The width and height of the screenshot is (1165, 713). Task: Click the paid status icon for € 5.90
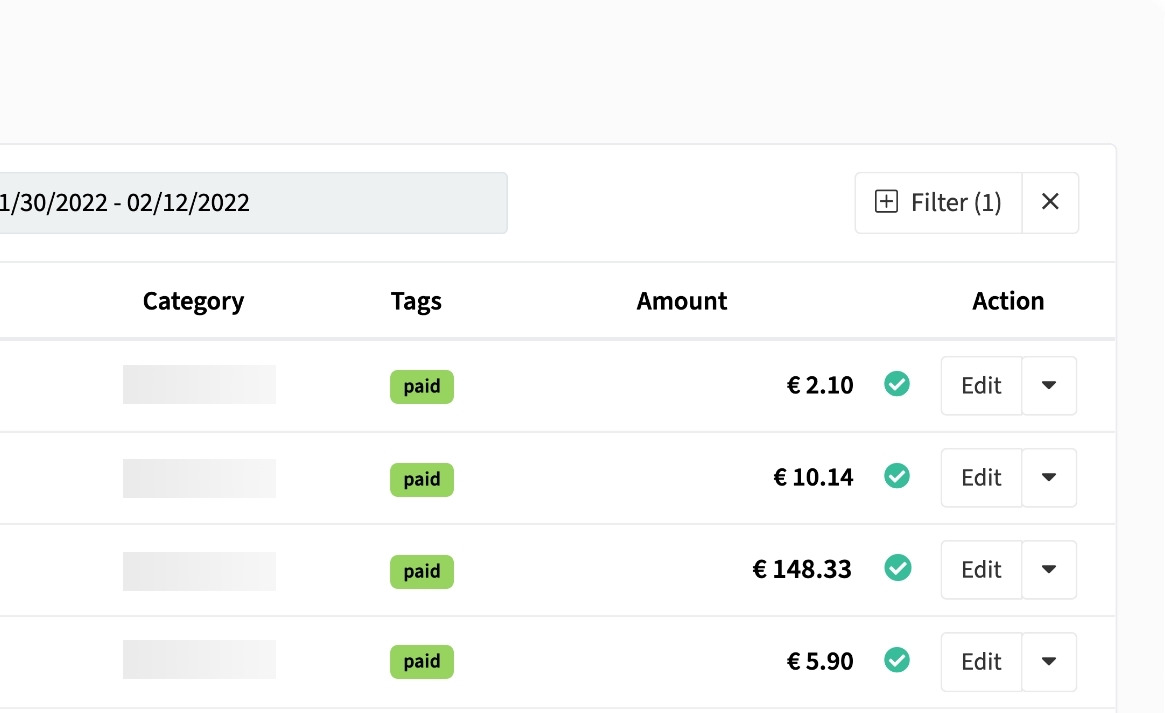[x=897, y=661]
